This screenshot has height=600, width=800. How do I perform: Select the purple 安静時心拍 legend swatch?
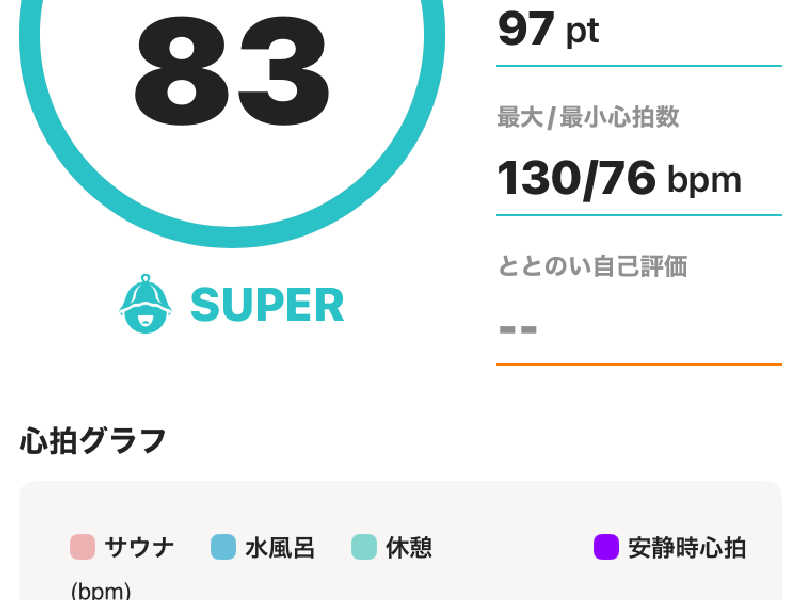(607, 547)
